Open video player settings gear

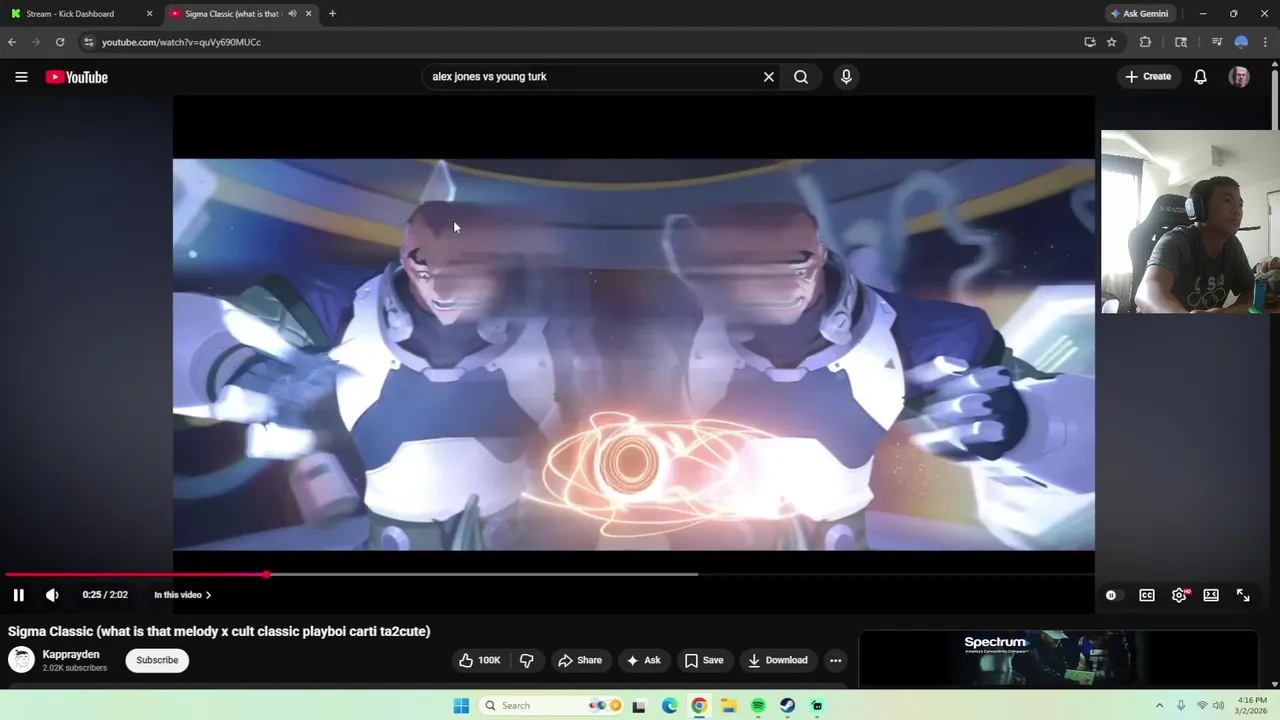[1179, 595]
